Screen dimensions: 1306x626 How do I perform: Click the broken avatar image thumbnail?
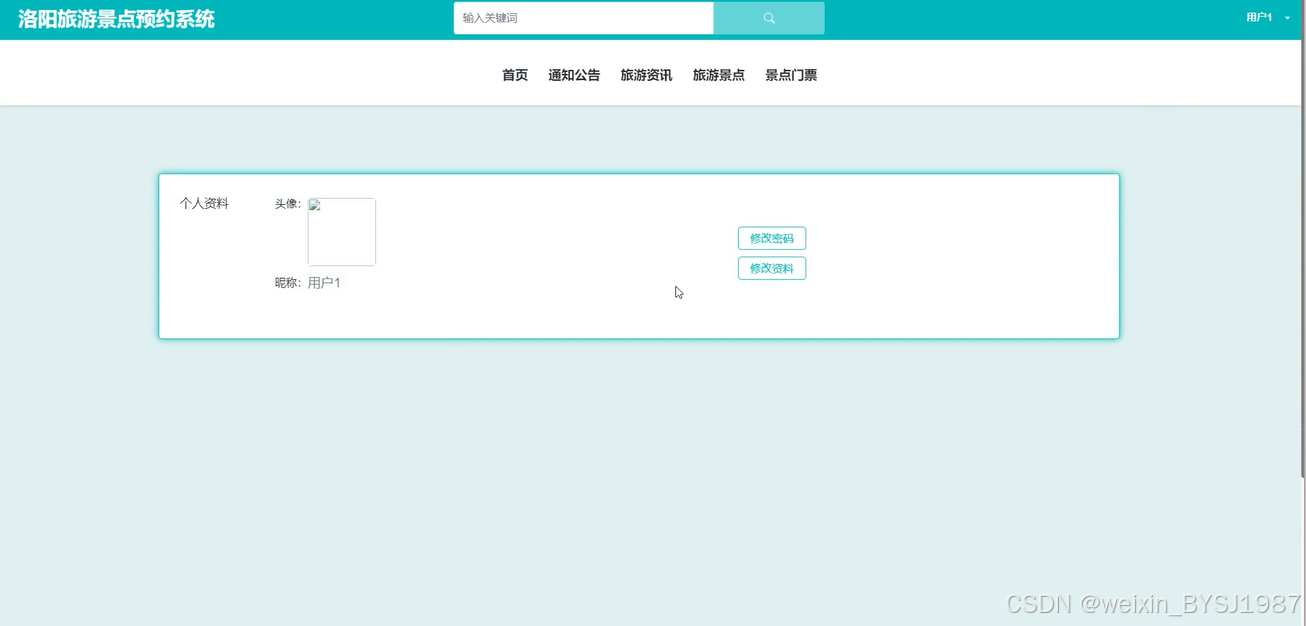pos(342,232)
